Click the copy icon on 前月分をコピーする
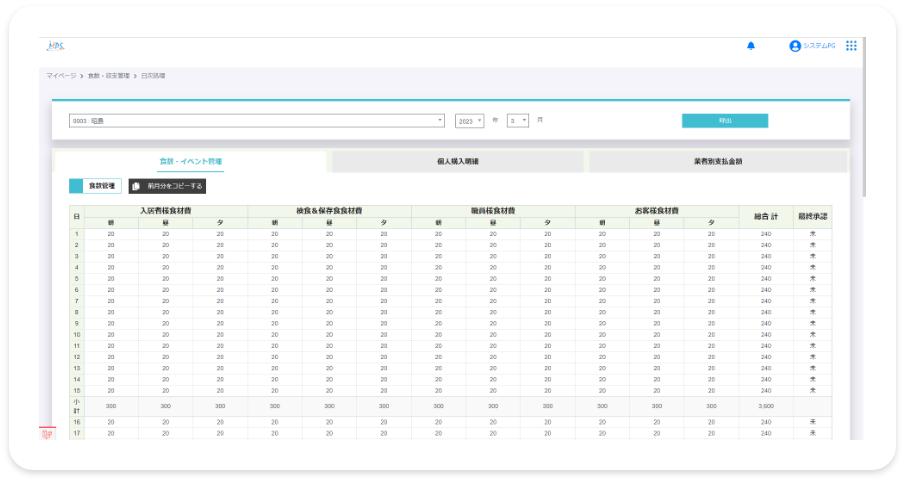The height and width of the screenshot is (482, 905). point(136,186)
